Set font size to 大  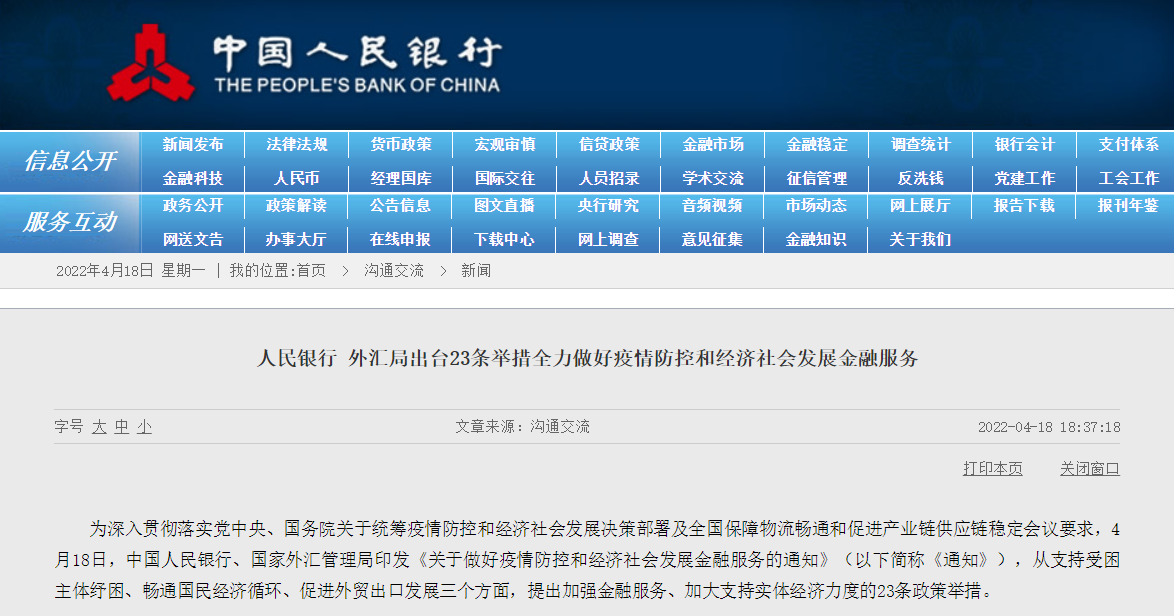pos(99,427)
